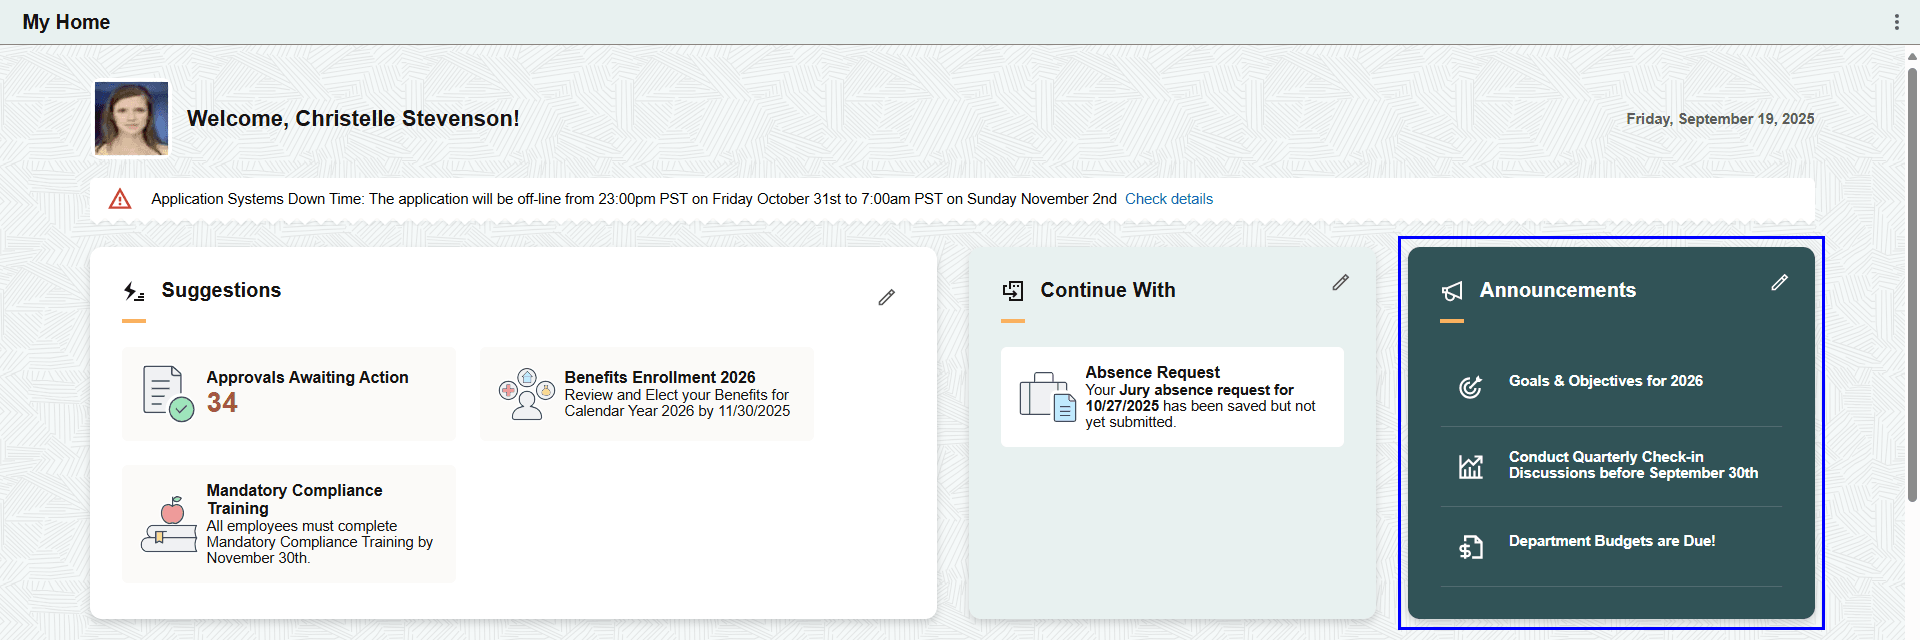1920x640 pixels.
Task: Click the Goals & Objectives for 2026 icon
Action: pyautogui.click(x=1470, y=385)
